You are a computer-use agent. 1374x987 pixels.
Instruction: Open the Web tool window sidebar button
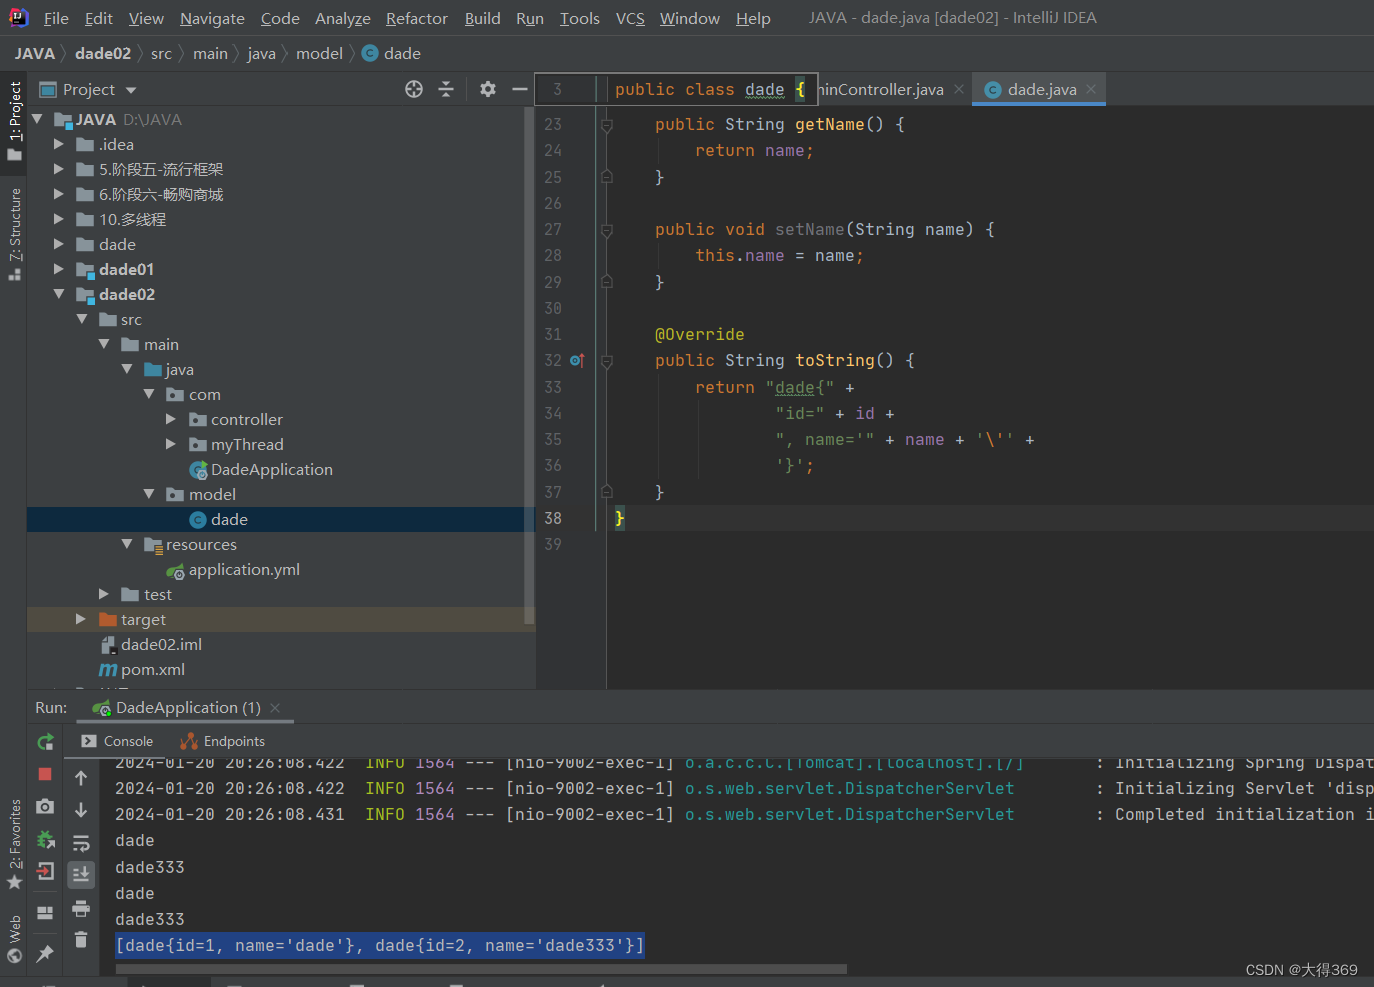click(14, 938)
